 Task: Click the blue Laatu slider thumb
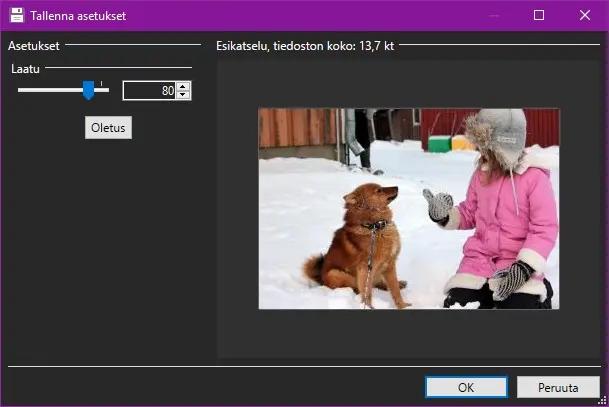pyautogui.click(x=88, y=91)
